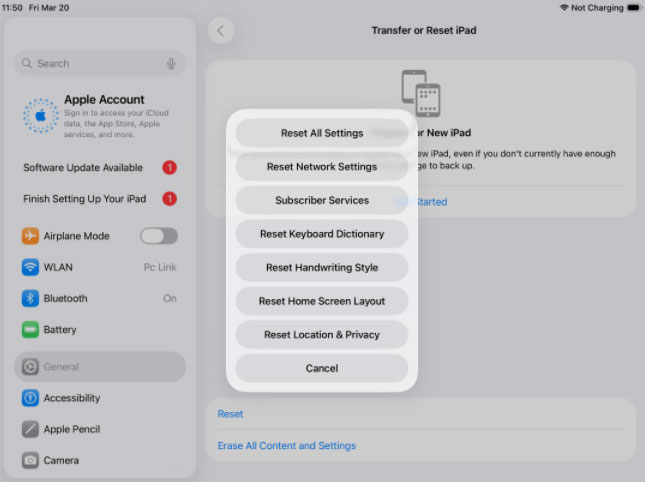Select the General settings row
Screen dimensions: 645x482
pos(100,367)
